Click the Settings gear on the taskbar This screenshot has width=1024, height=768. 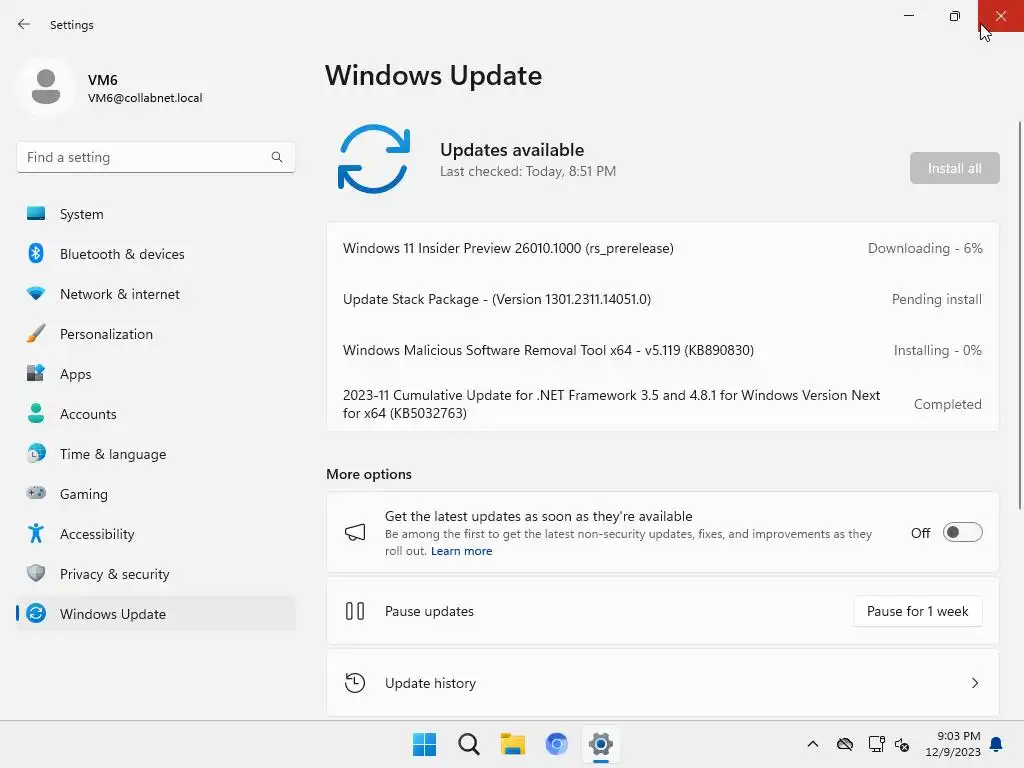click(601, 744)
